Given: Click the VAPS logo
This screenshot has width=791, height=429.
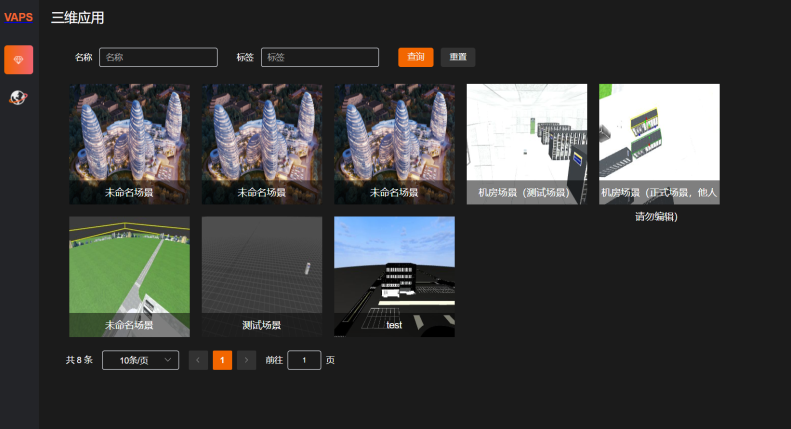Looking at the screenshot, I should coord(18,17).
